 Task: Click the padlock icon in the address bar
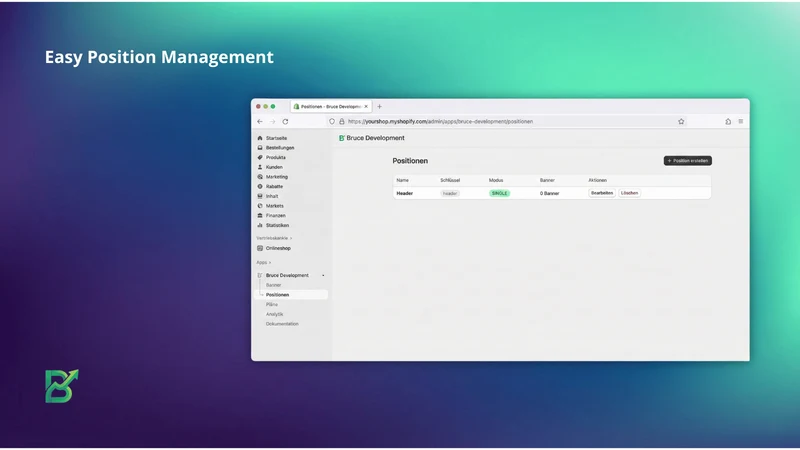[342, 121]
